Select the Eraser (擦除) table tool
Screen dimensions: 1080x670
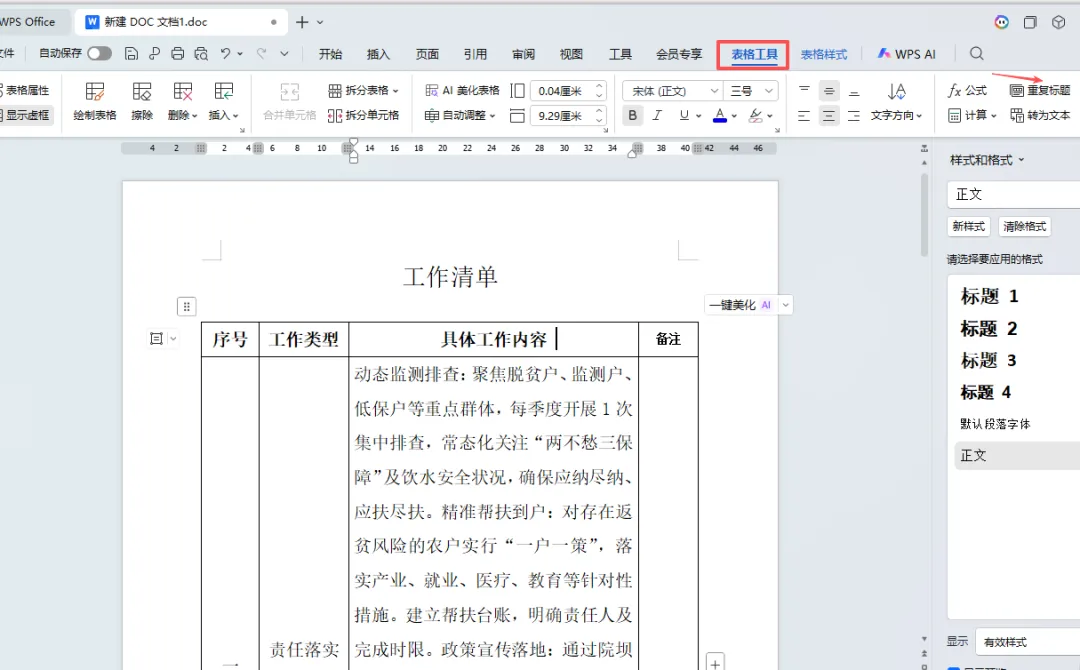pos(142,102)
